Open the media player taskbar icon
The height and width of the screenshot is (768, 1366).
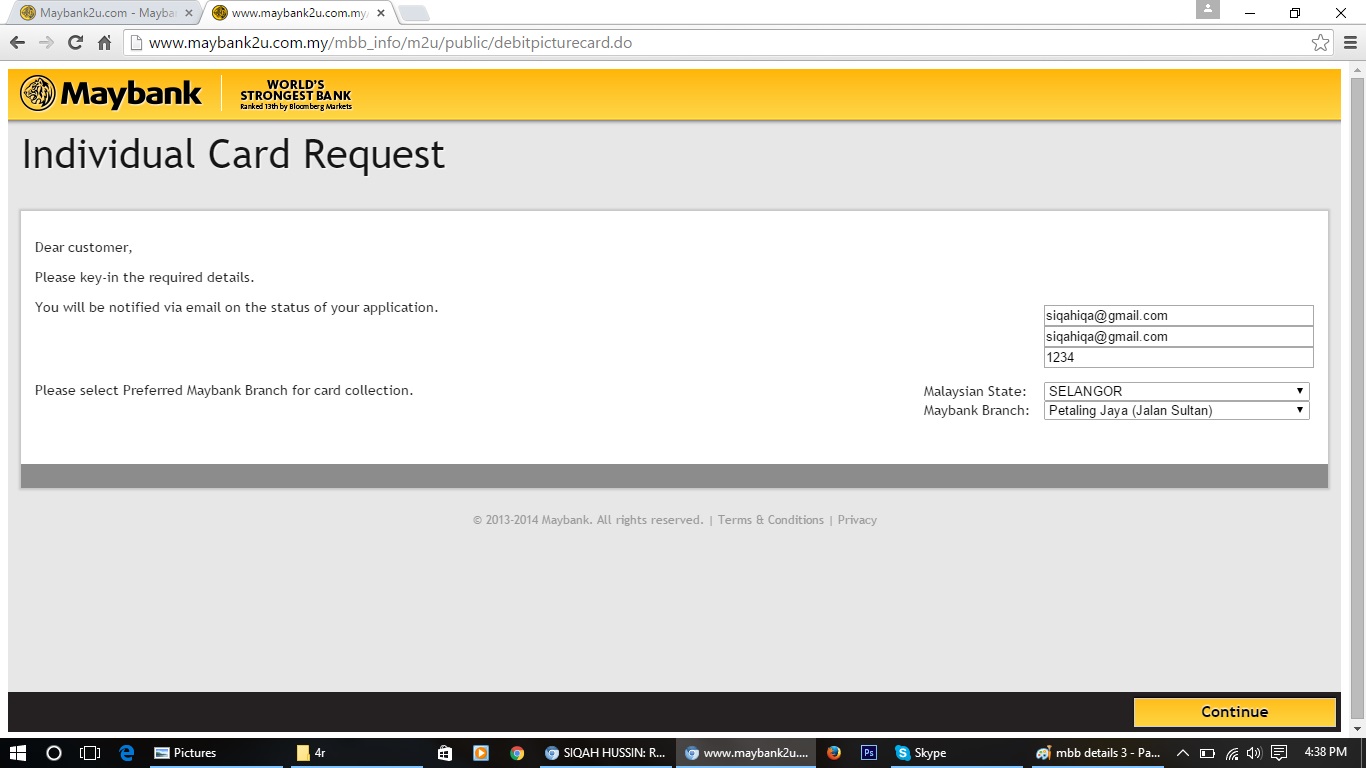tap(480, 753)
